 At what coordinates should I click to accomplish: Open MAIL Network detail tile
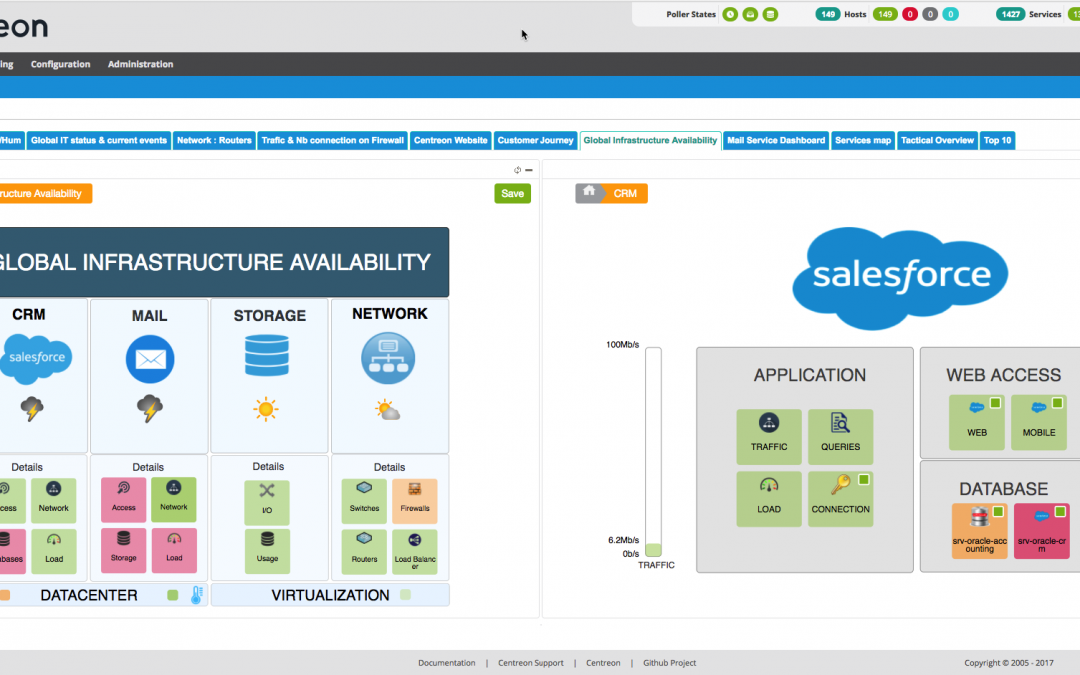click(174, 499)
